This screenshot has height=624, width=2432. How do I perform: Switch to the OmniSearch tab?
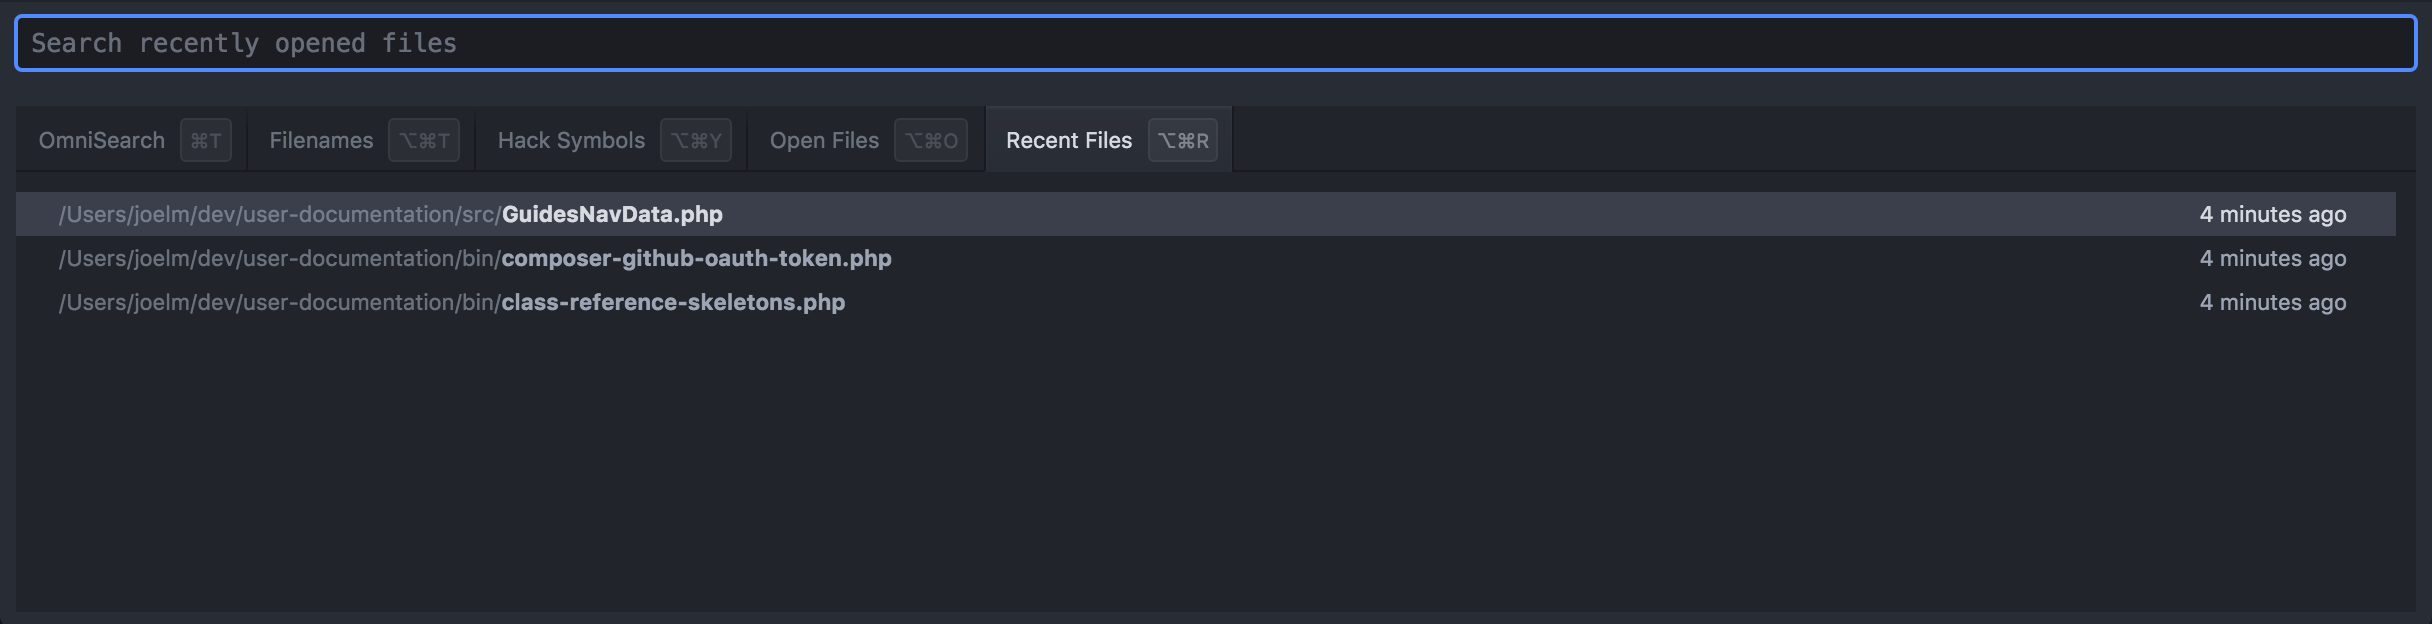click(131, 140)
